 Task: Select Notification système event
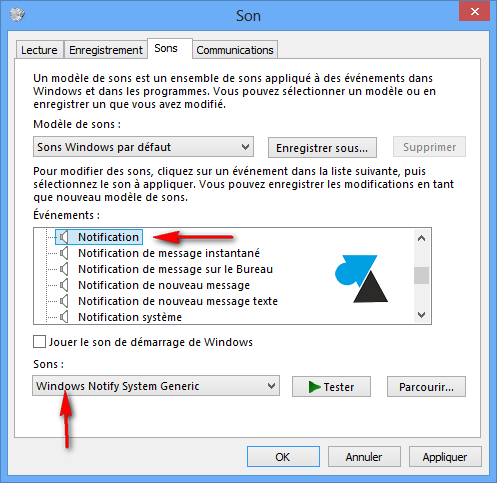pos(130,317)
